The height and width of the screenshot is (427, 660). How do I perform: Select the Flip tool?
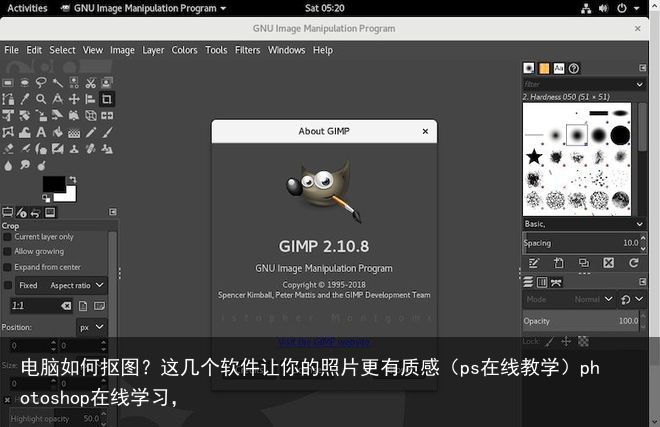tap(107, 116)
